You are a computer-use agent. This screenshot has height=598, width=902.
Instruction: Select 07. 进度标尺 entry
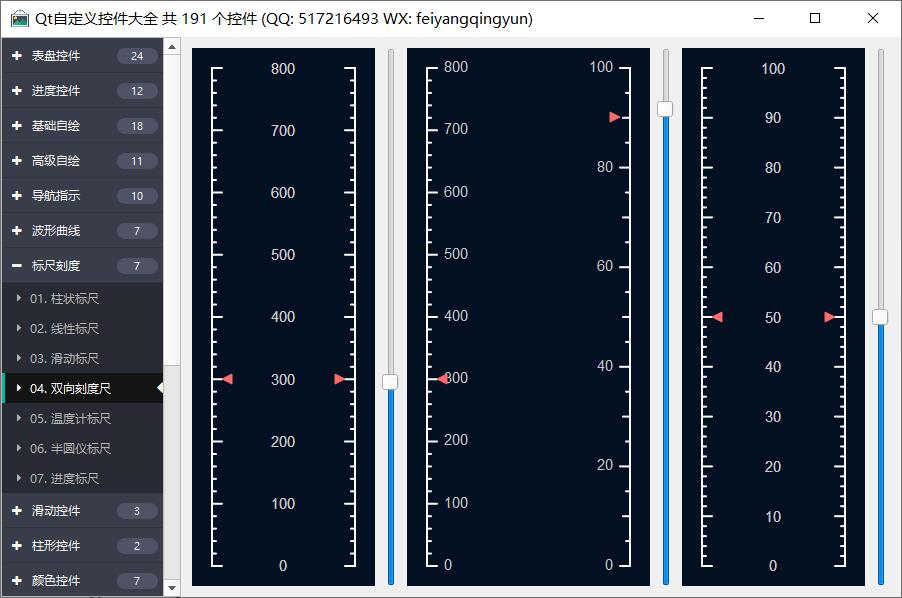[64, 479]
